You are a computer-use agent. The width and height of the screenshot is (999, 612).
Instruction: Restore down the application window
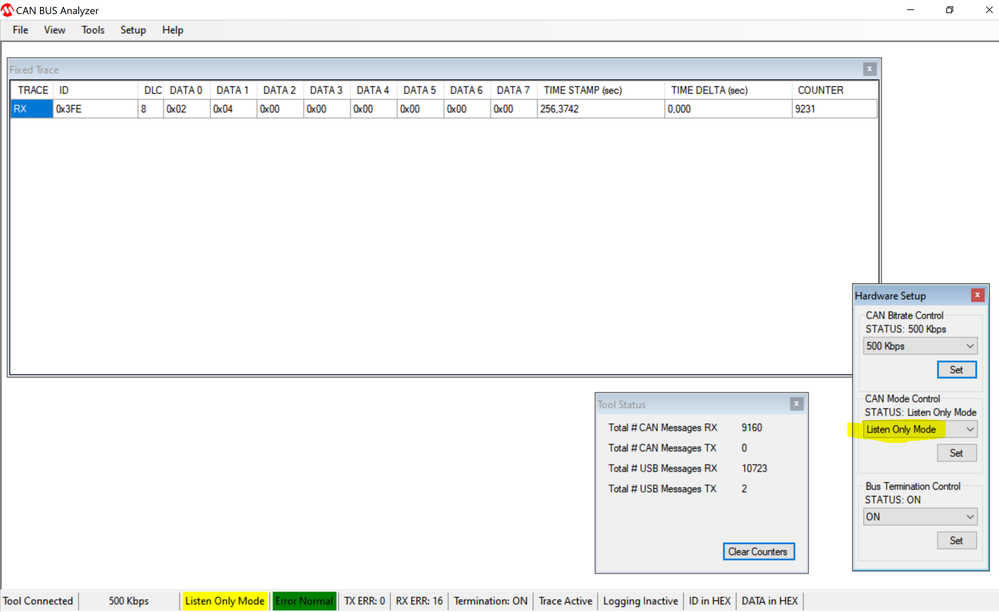point(949,10)
